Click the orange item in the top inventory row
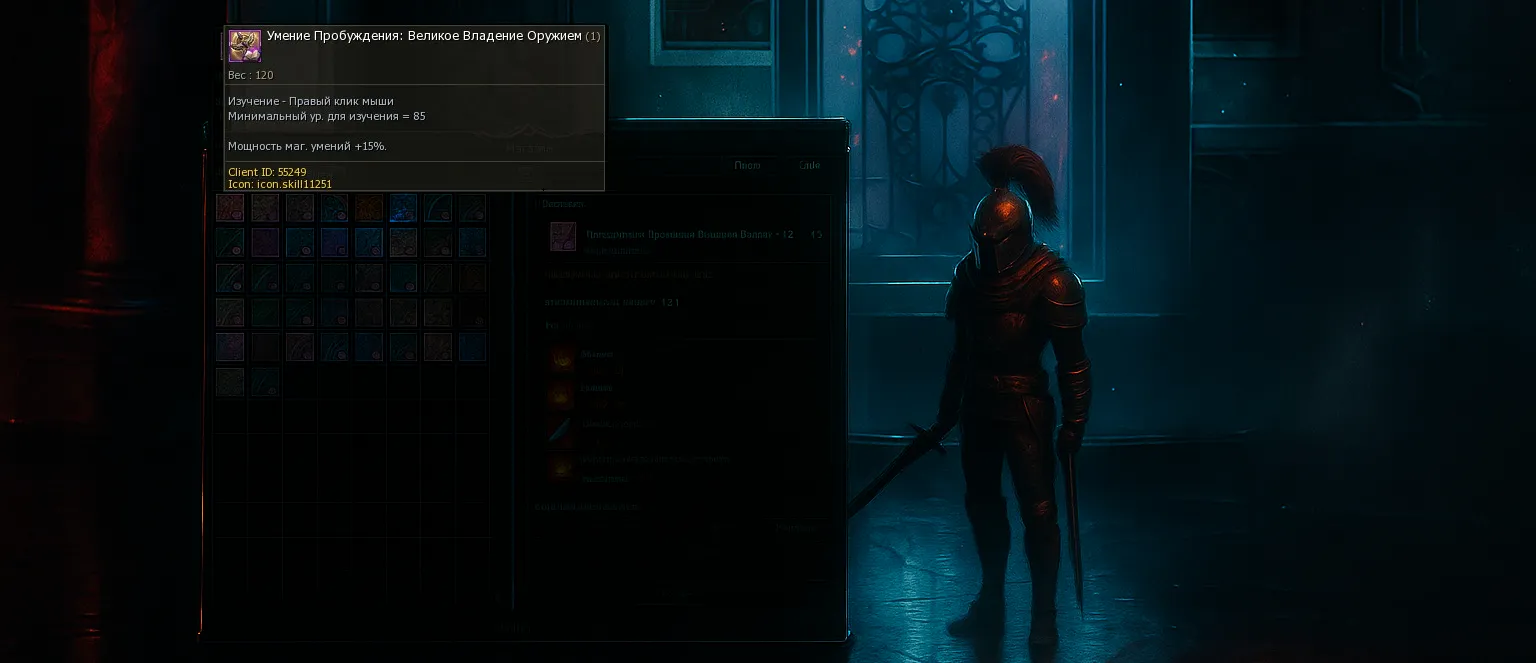This screenshot has width=1536, height=663. click(x=368, y=208)
